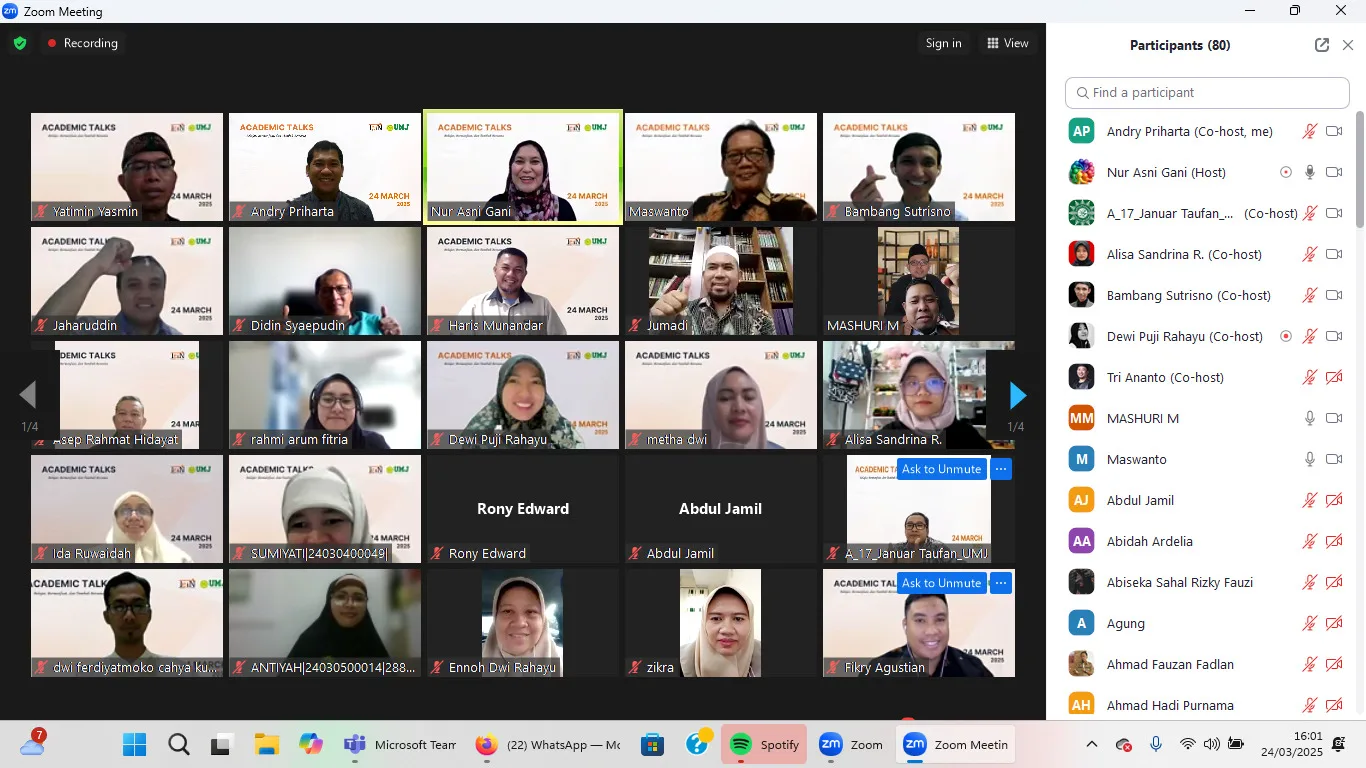
Task: Click Andry Priharta's muted microphone icon
Action: [x=1309, y=131]
